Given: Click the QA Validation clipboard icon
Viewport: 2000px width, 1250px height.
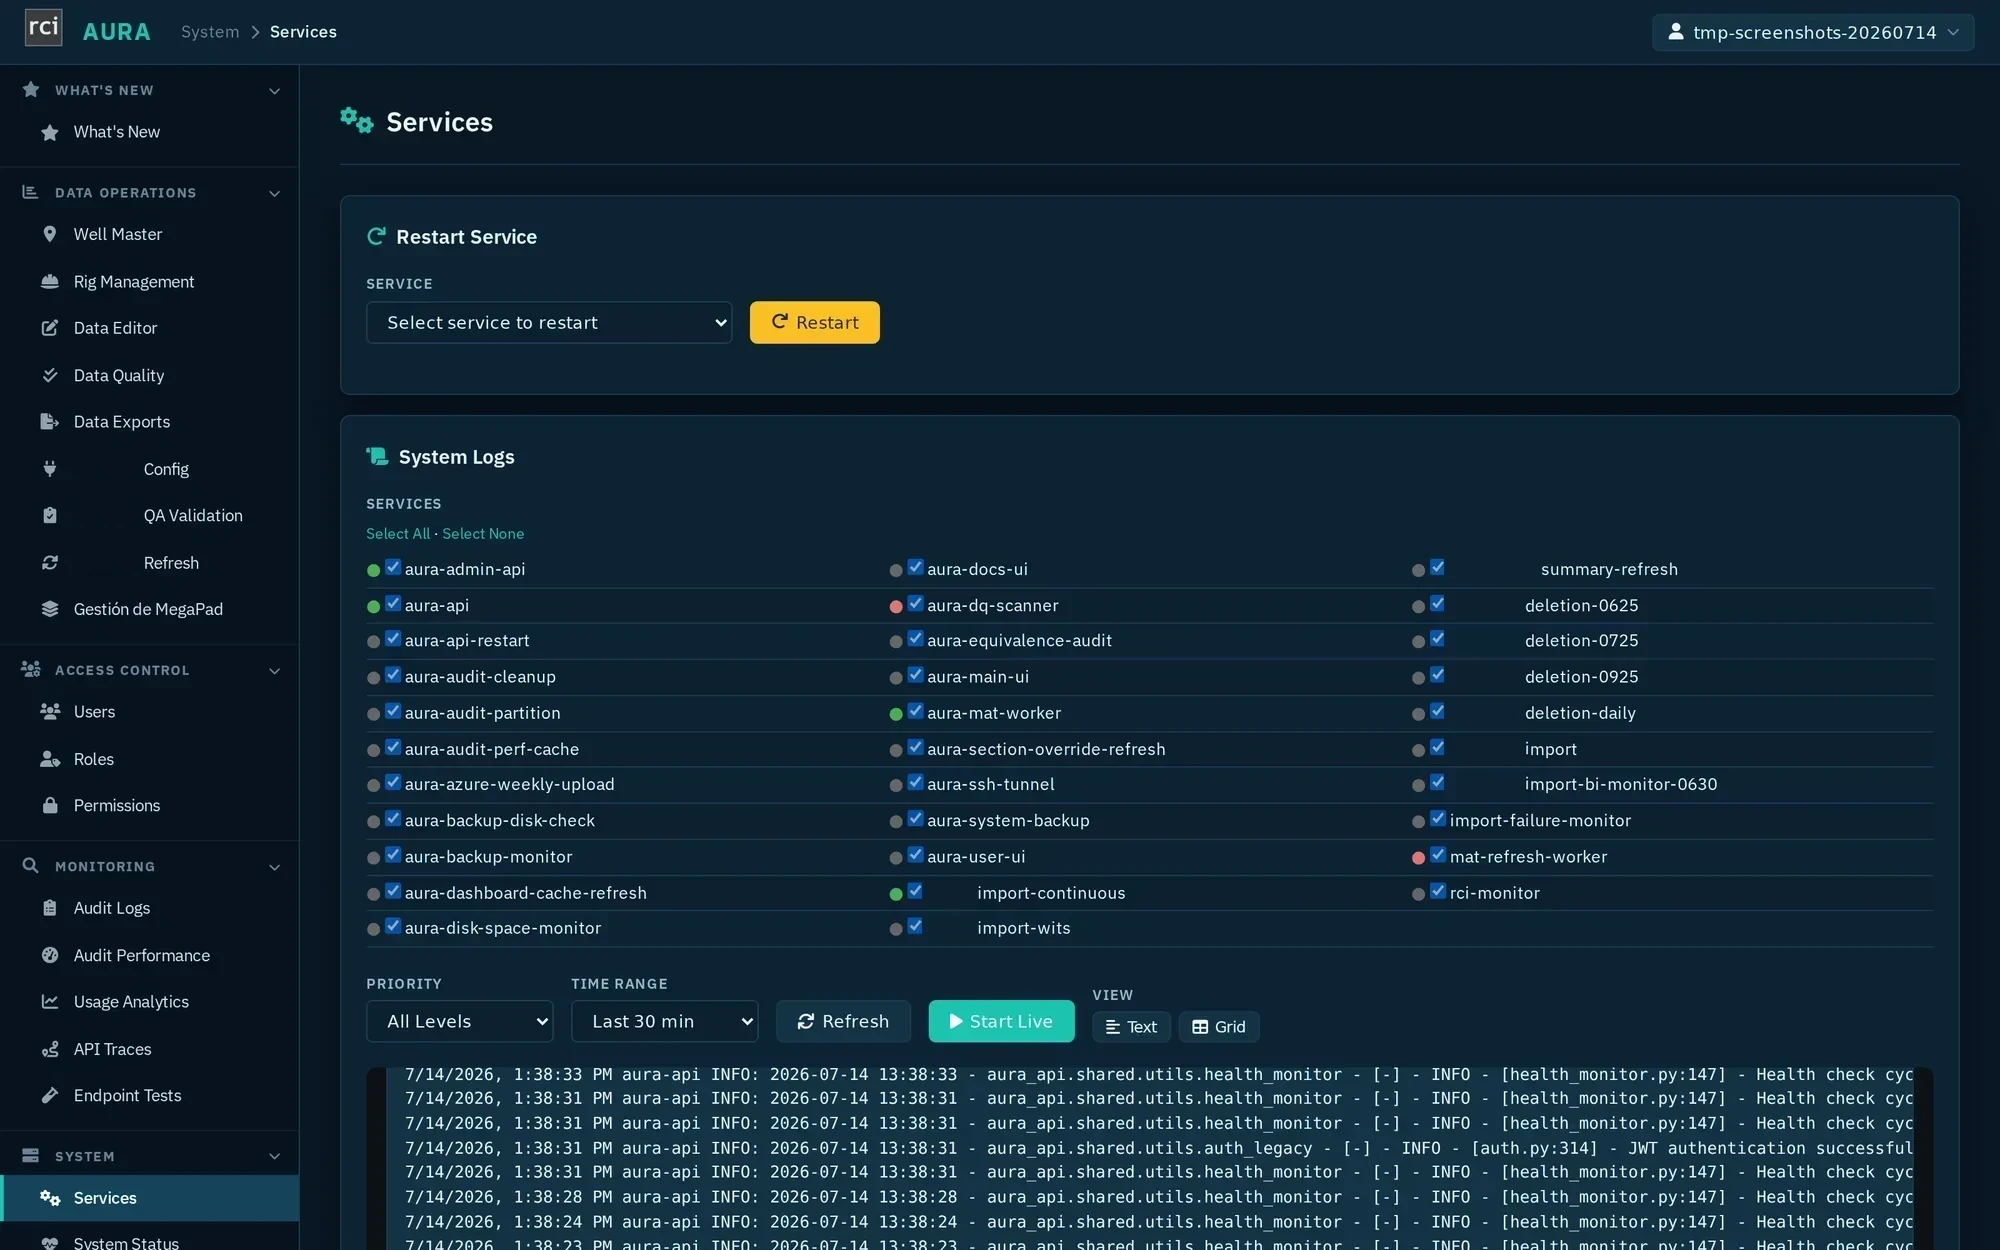Looking at the screenshot, I should [x=49, y=516].
